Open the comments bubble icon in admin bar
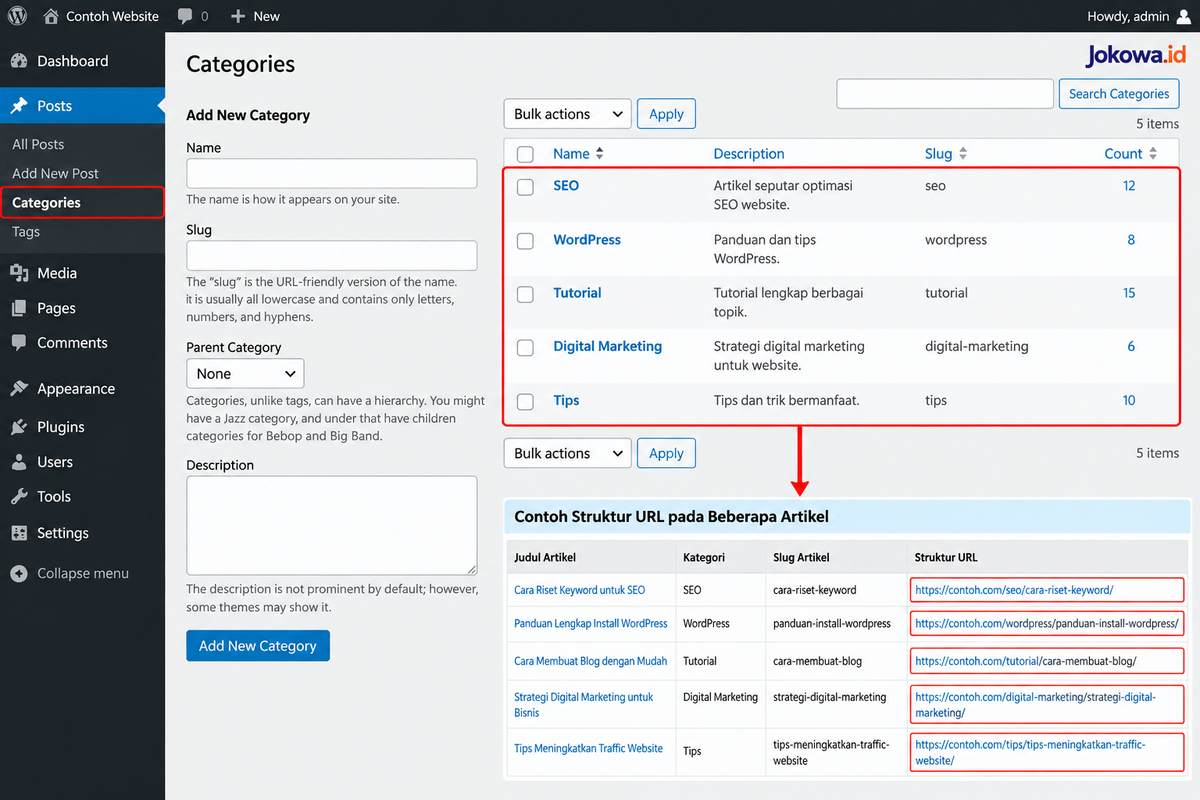This screenshot has height=800, width=1200. tap(185, 16)
